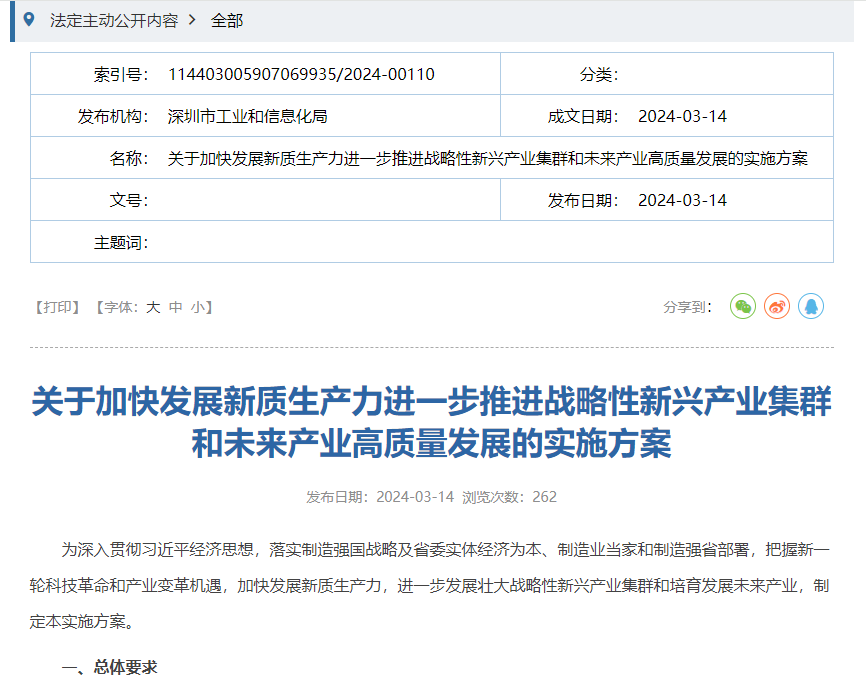The image size is (866, 688).
Task: Click the 索引号 label
Action: [121, 74]
